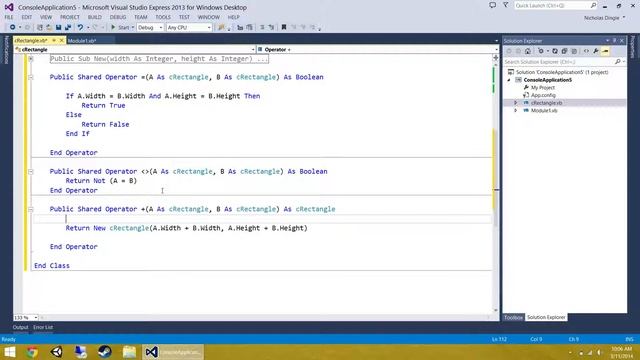640x360 pixels.
Task: Open Steam from the taskbar
Action: point(104,352)
